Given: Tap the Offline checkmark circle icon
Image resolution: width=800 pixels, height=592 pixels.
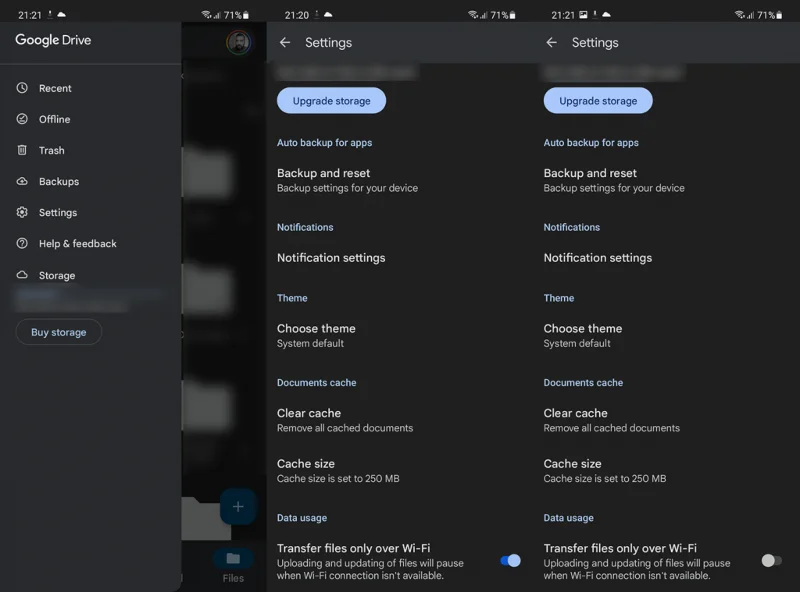Looking at the screenshot, I should pos(22,119).
